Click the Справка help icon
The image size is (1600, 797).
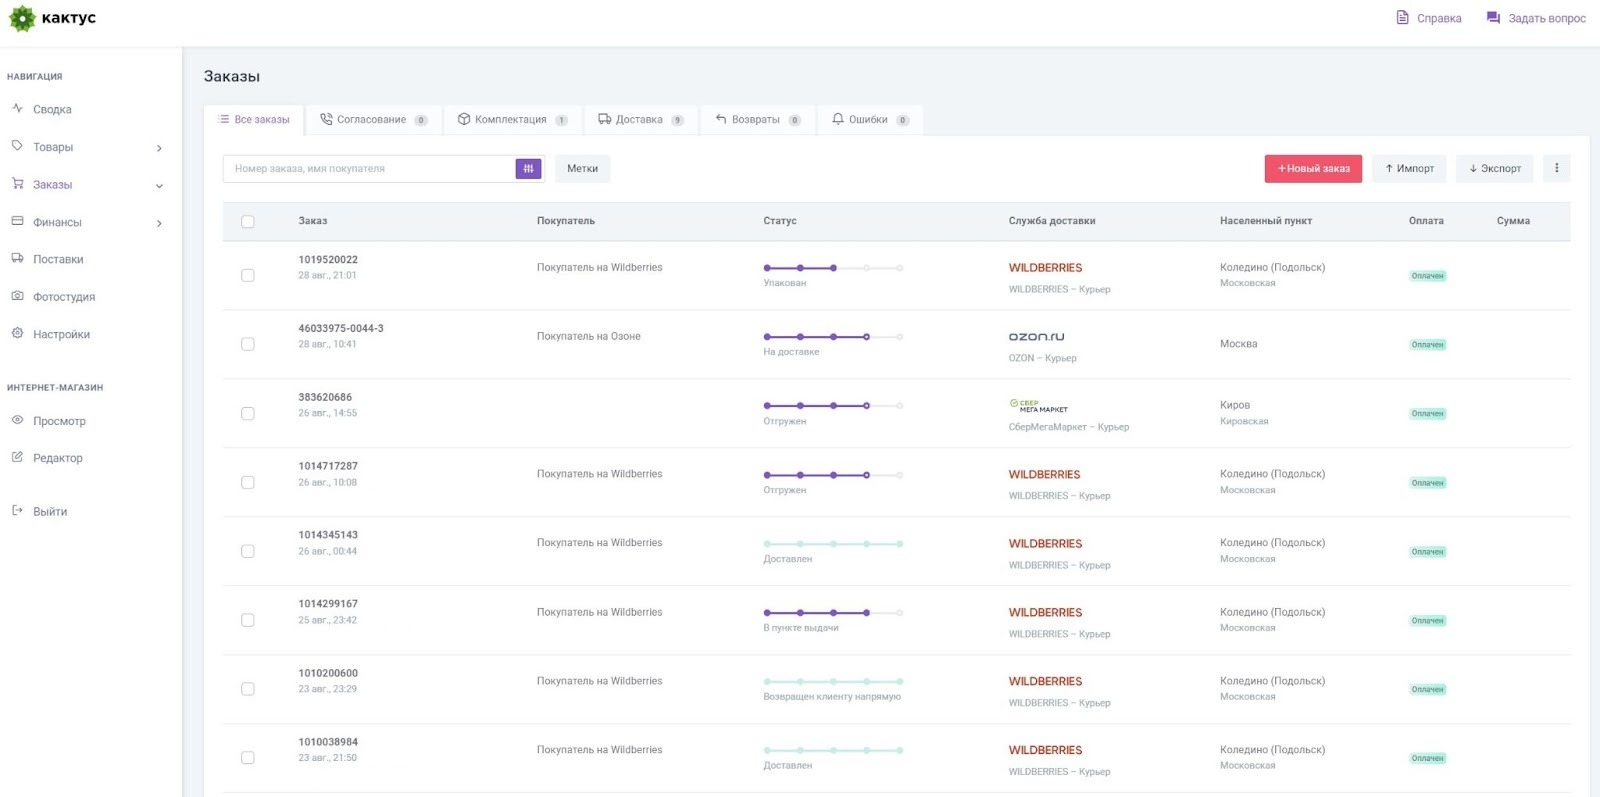point(1402,18)
